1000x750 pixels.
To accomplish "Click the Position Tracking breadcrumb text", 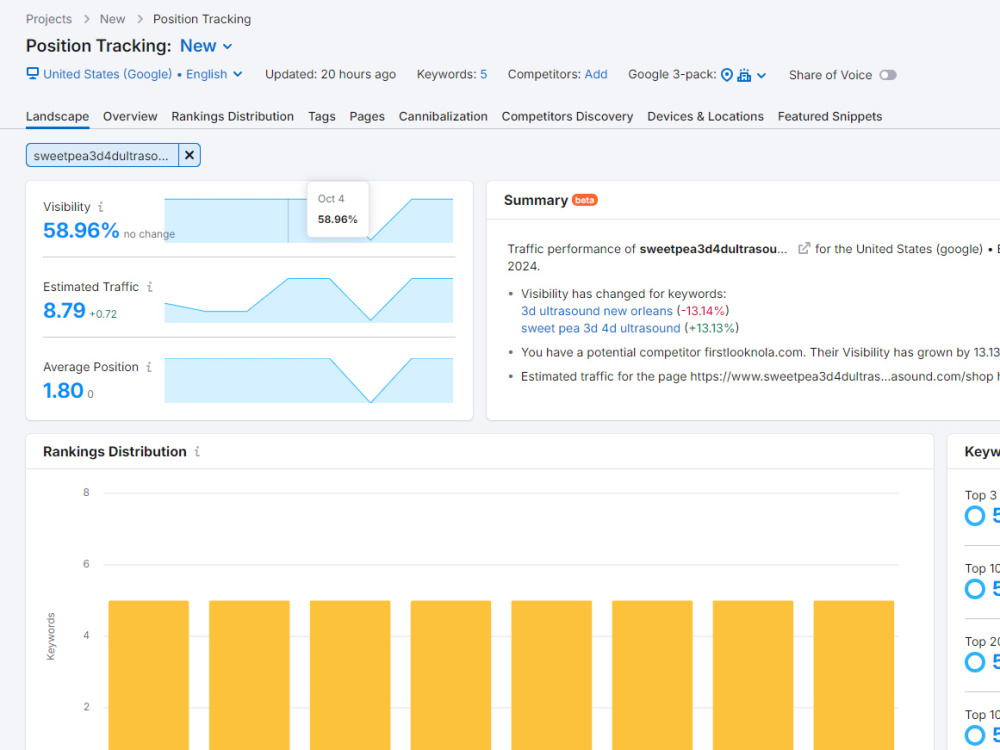I will pos(202,19).
